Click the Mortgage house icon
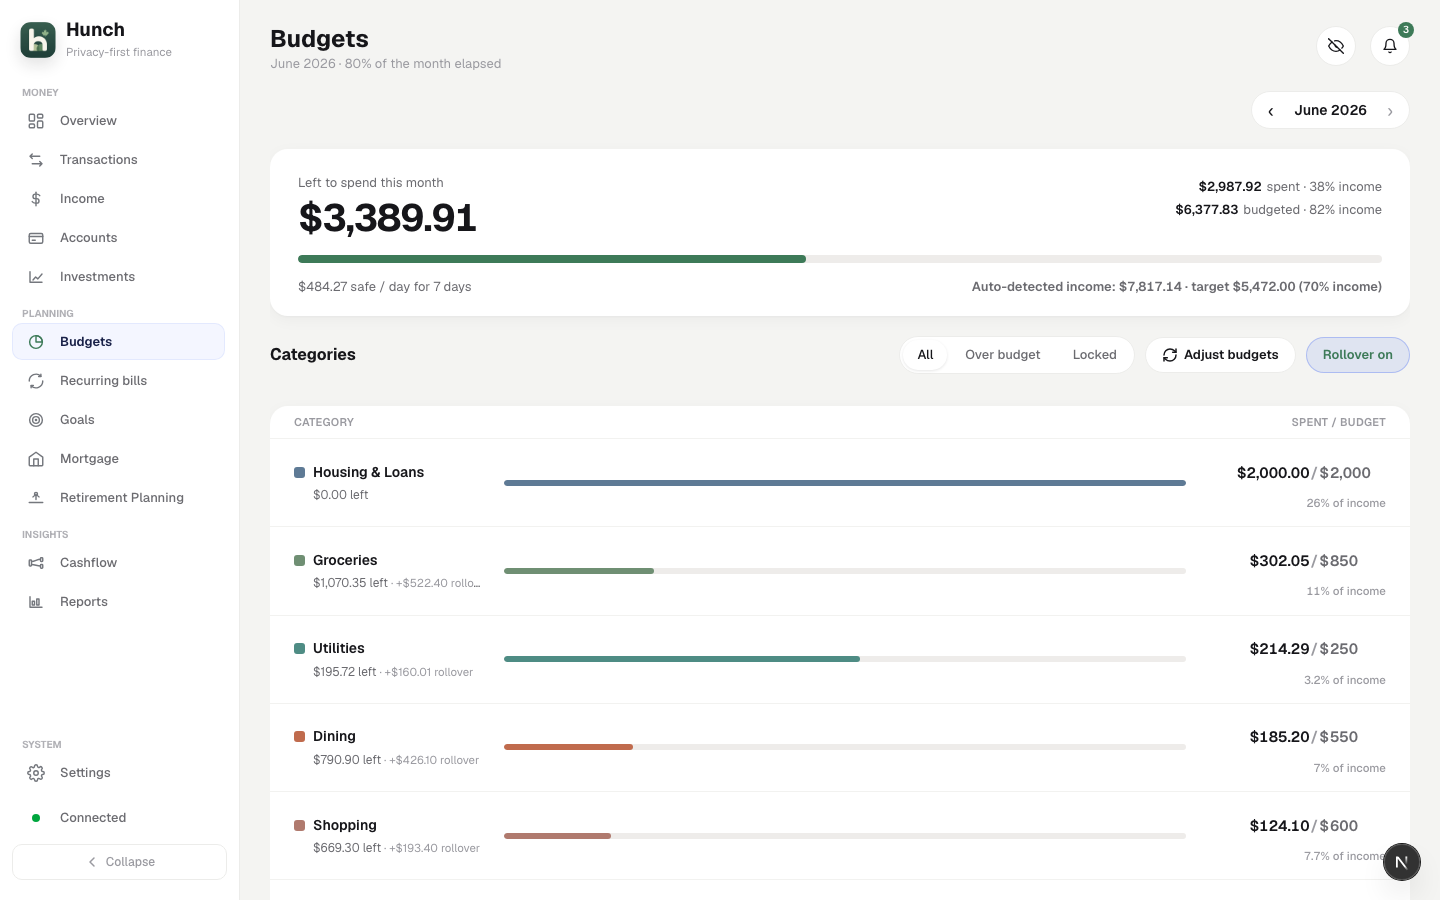Screen dimensions: 1440x900 [36, 459]
